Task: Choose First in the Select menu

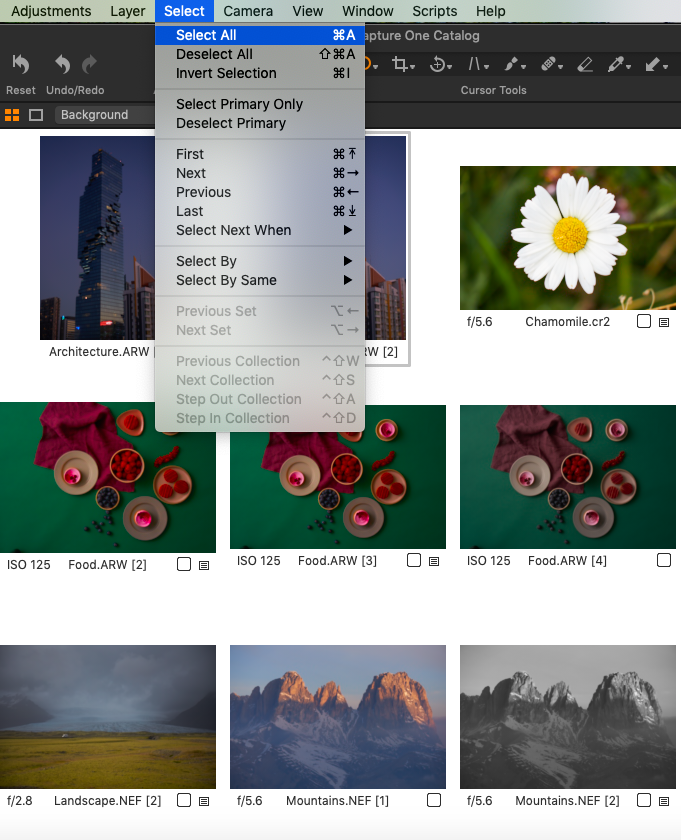Action: pyautogui.click(x=260, y=154)
